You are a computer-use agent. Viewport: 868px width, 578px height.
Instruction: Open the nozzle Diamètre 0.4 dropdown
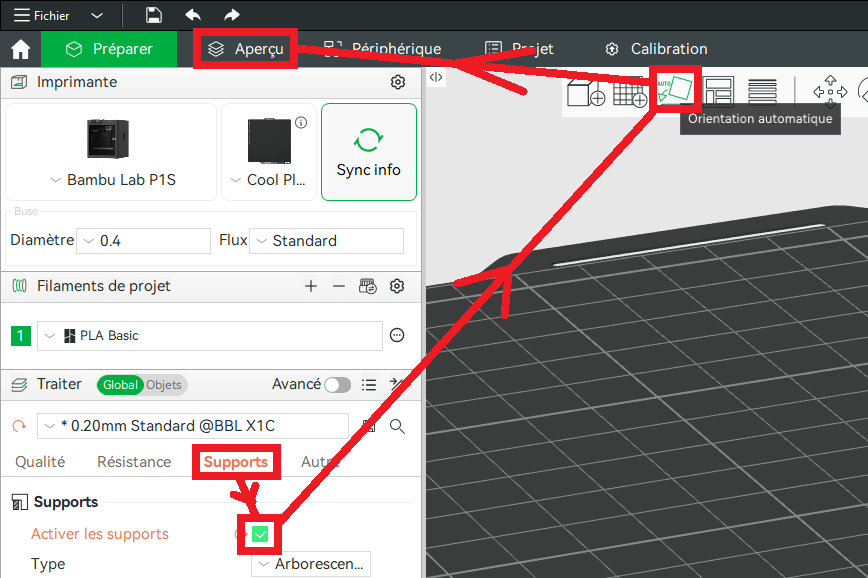coord(144,241)
